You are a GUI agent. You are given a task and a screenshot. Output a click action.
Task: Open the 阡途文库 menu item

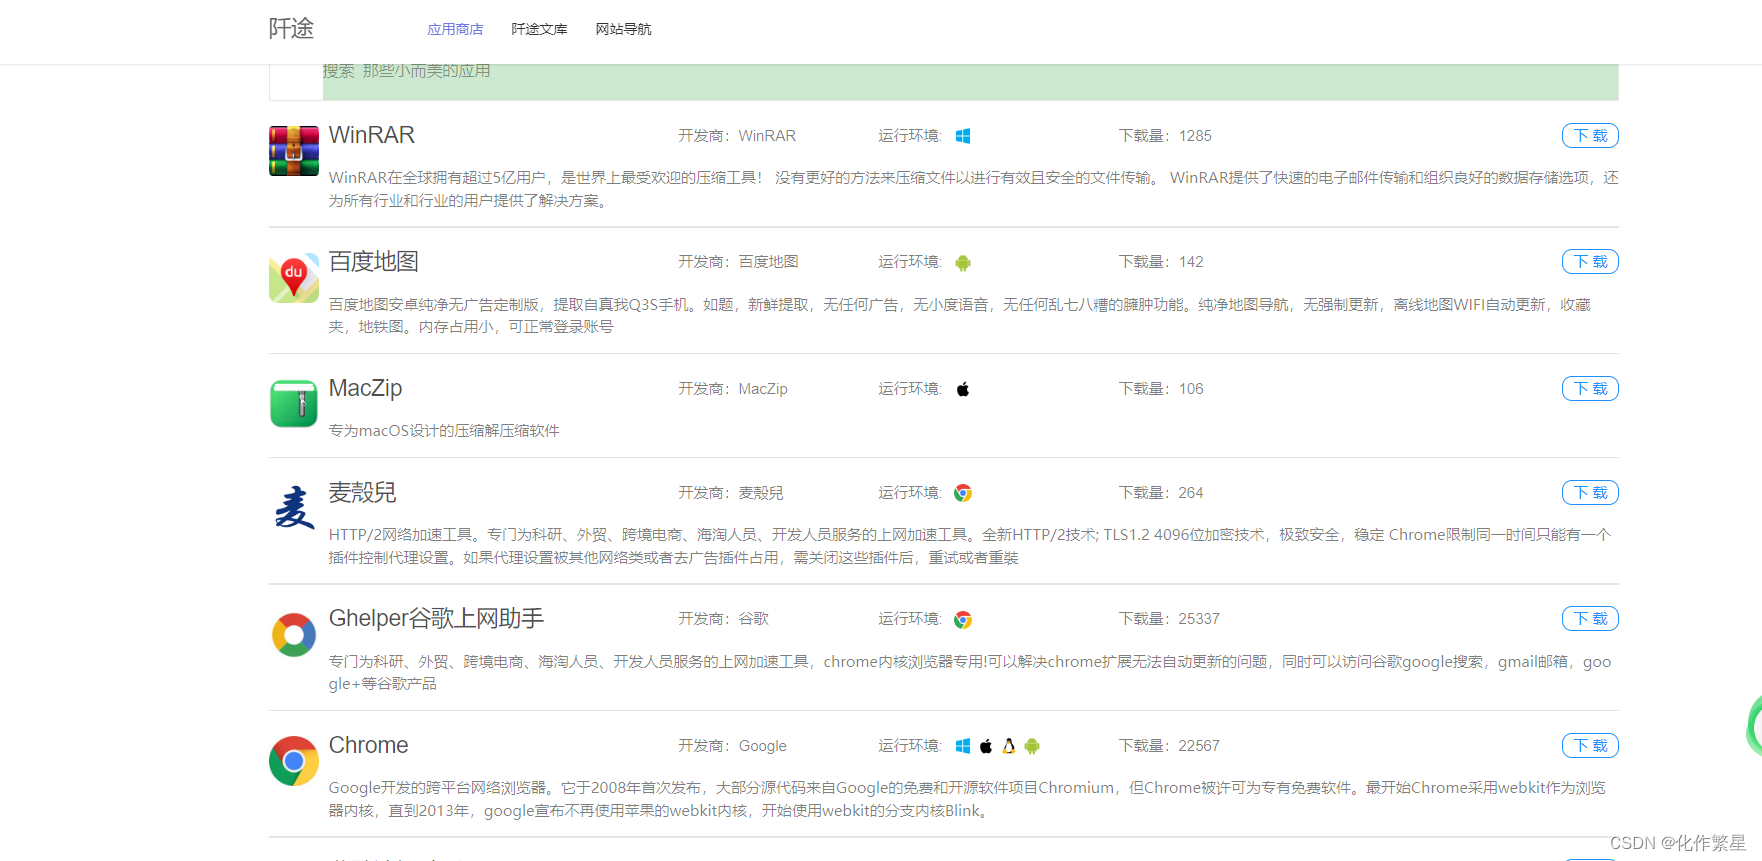coord(539,29)
